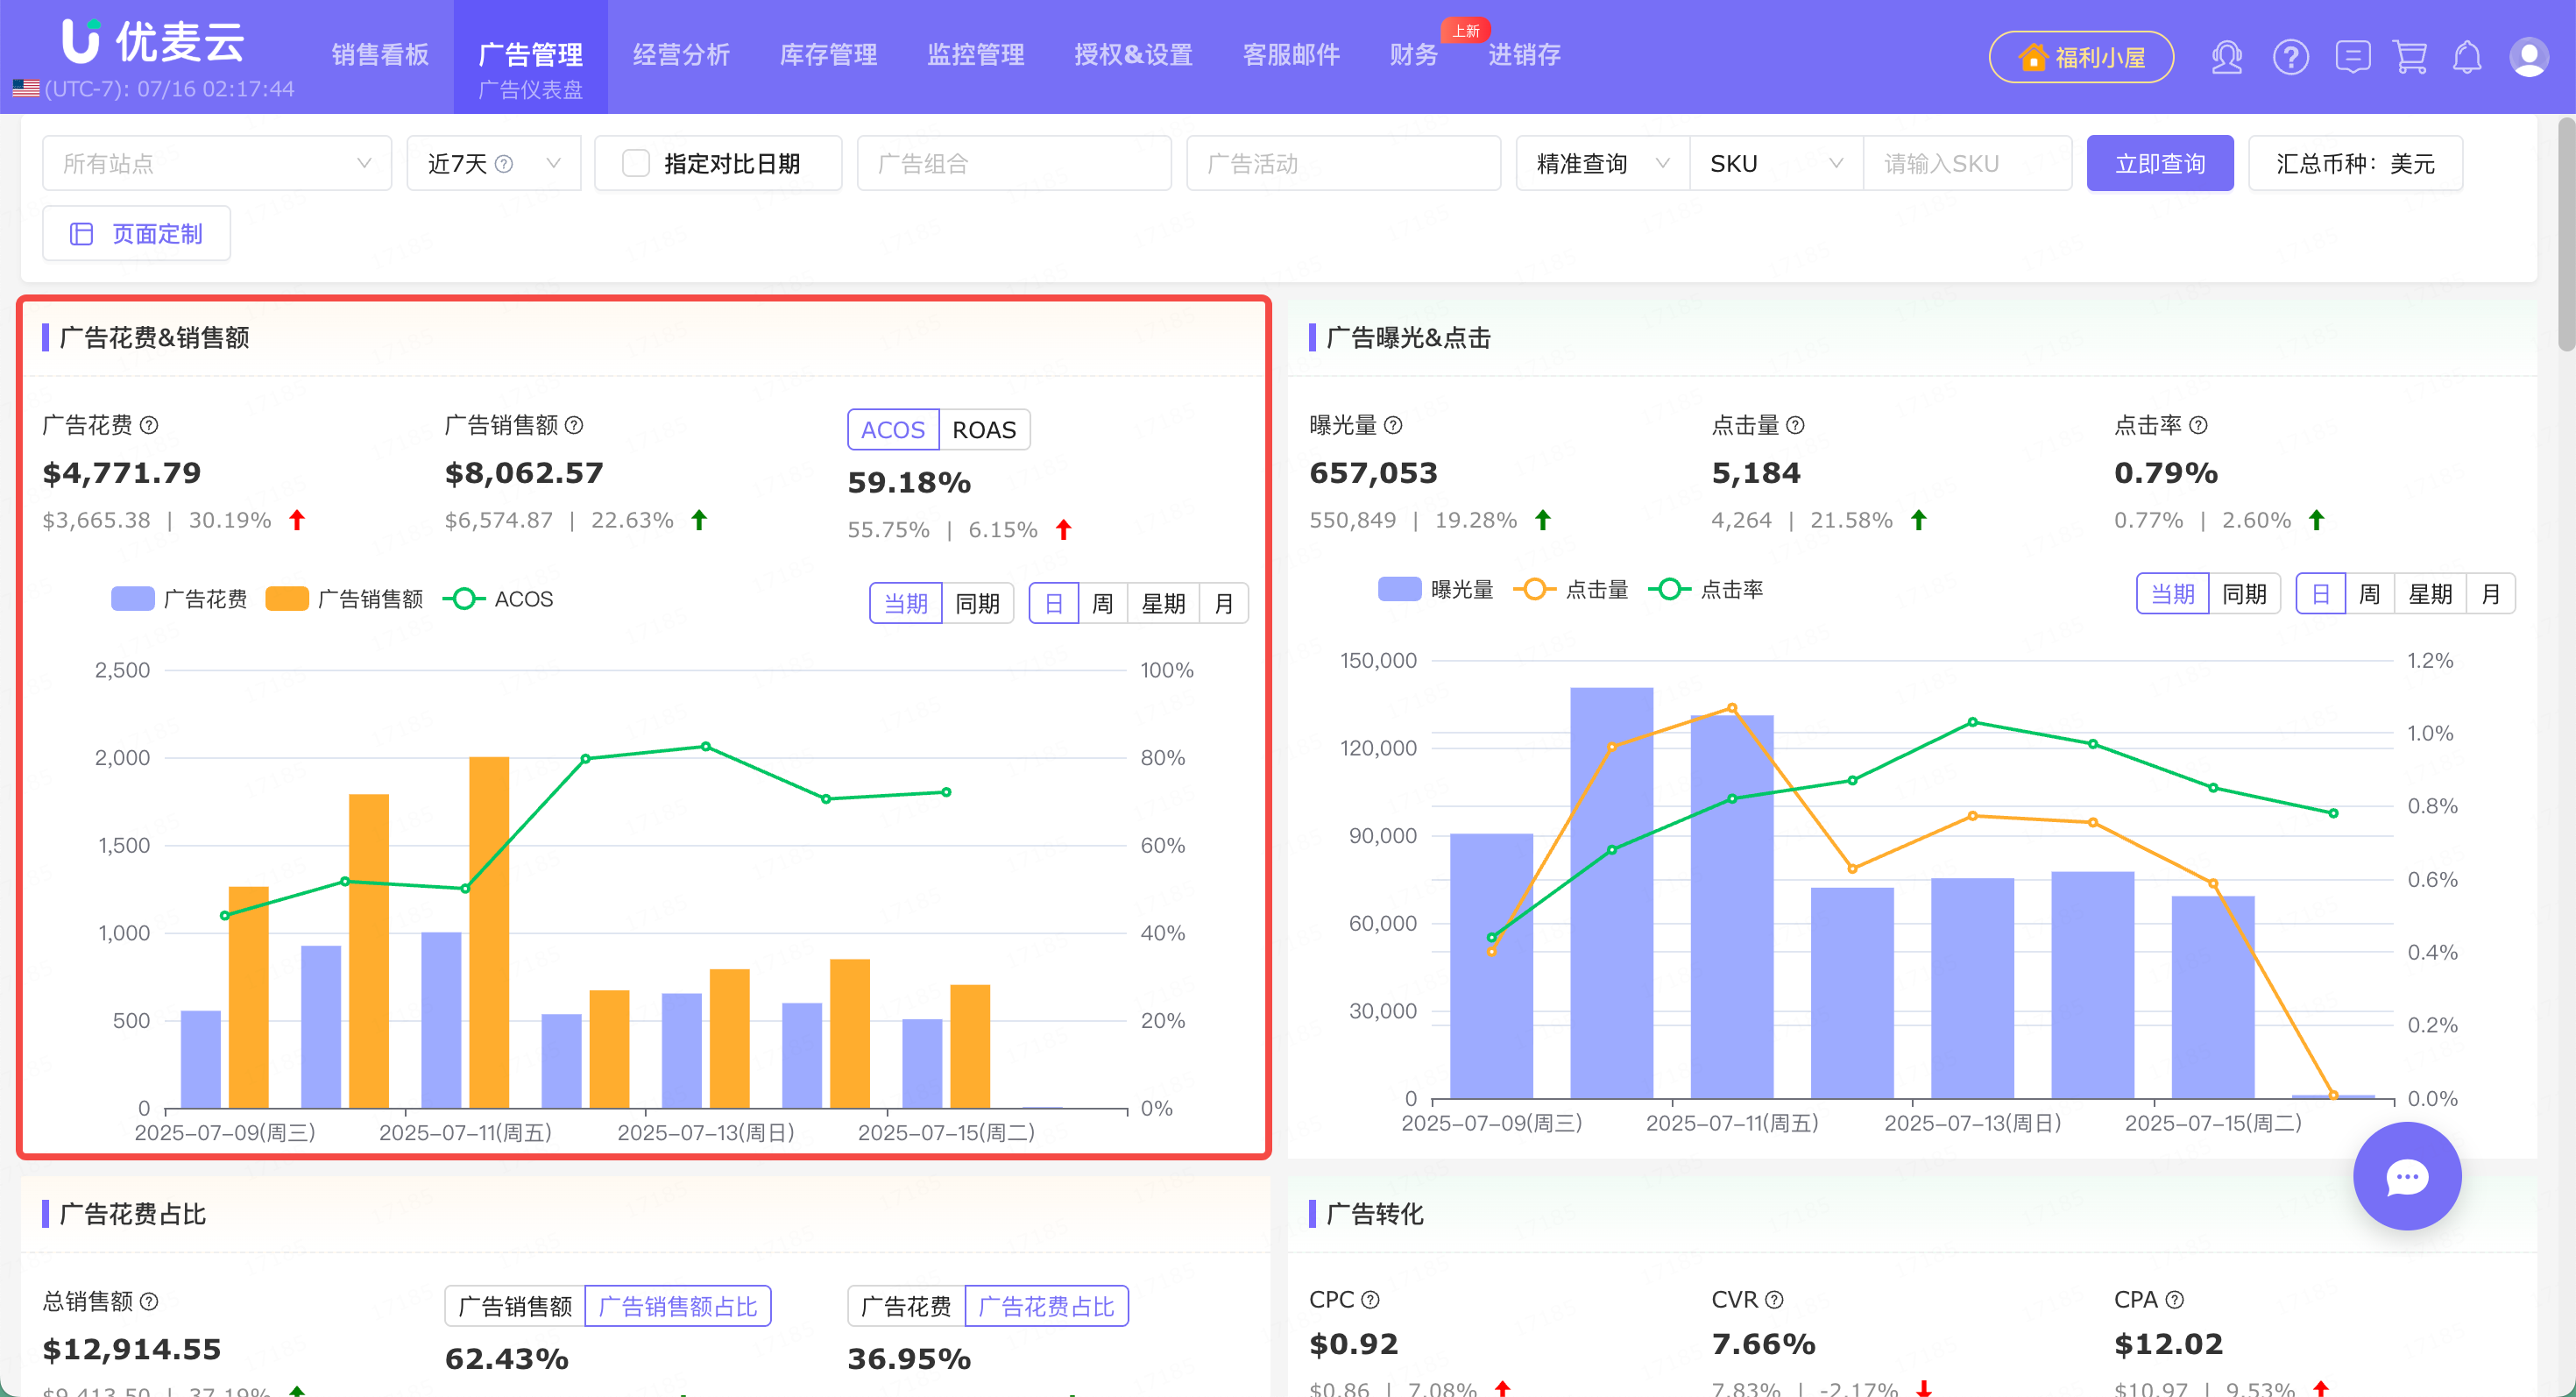Image resolution: width=2576 pixels, height=1397 pixels.
Task: Select 星期 granularity in 广告花费&销售额 chart
Action: tap(1163, 603)
